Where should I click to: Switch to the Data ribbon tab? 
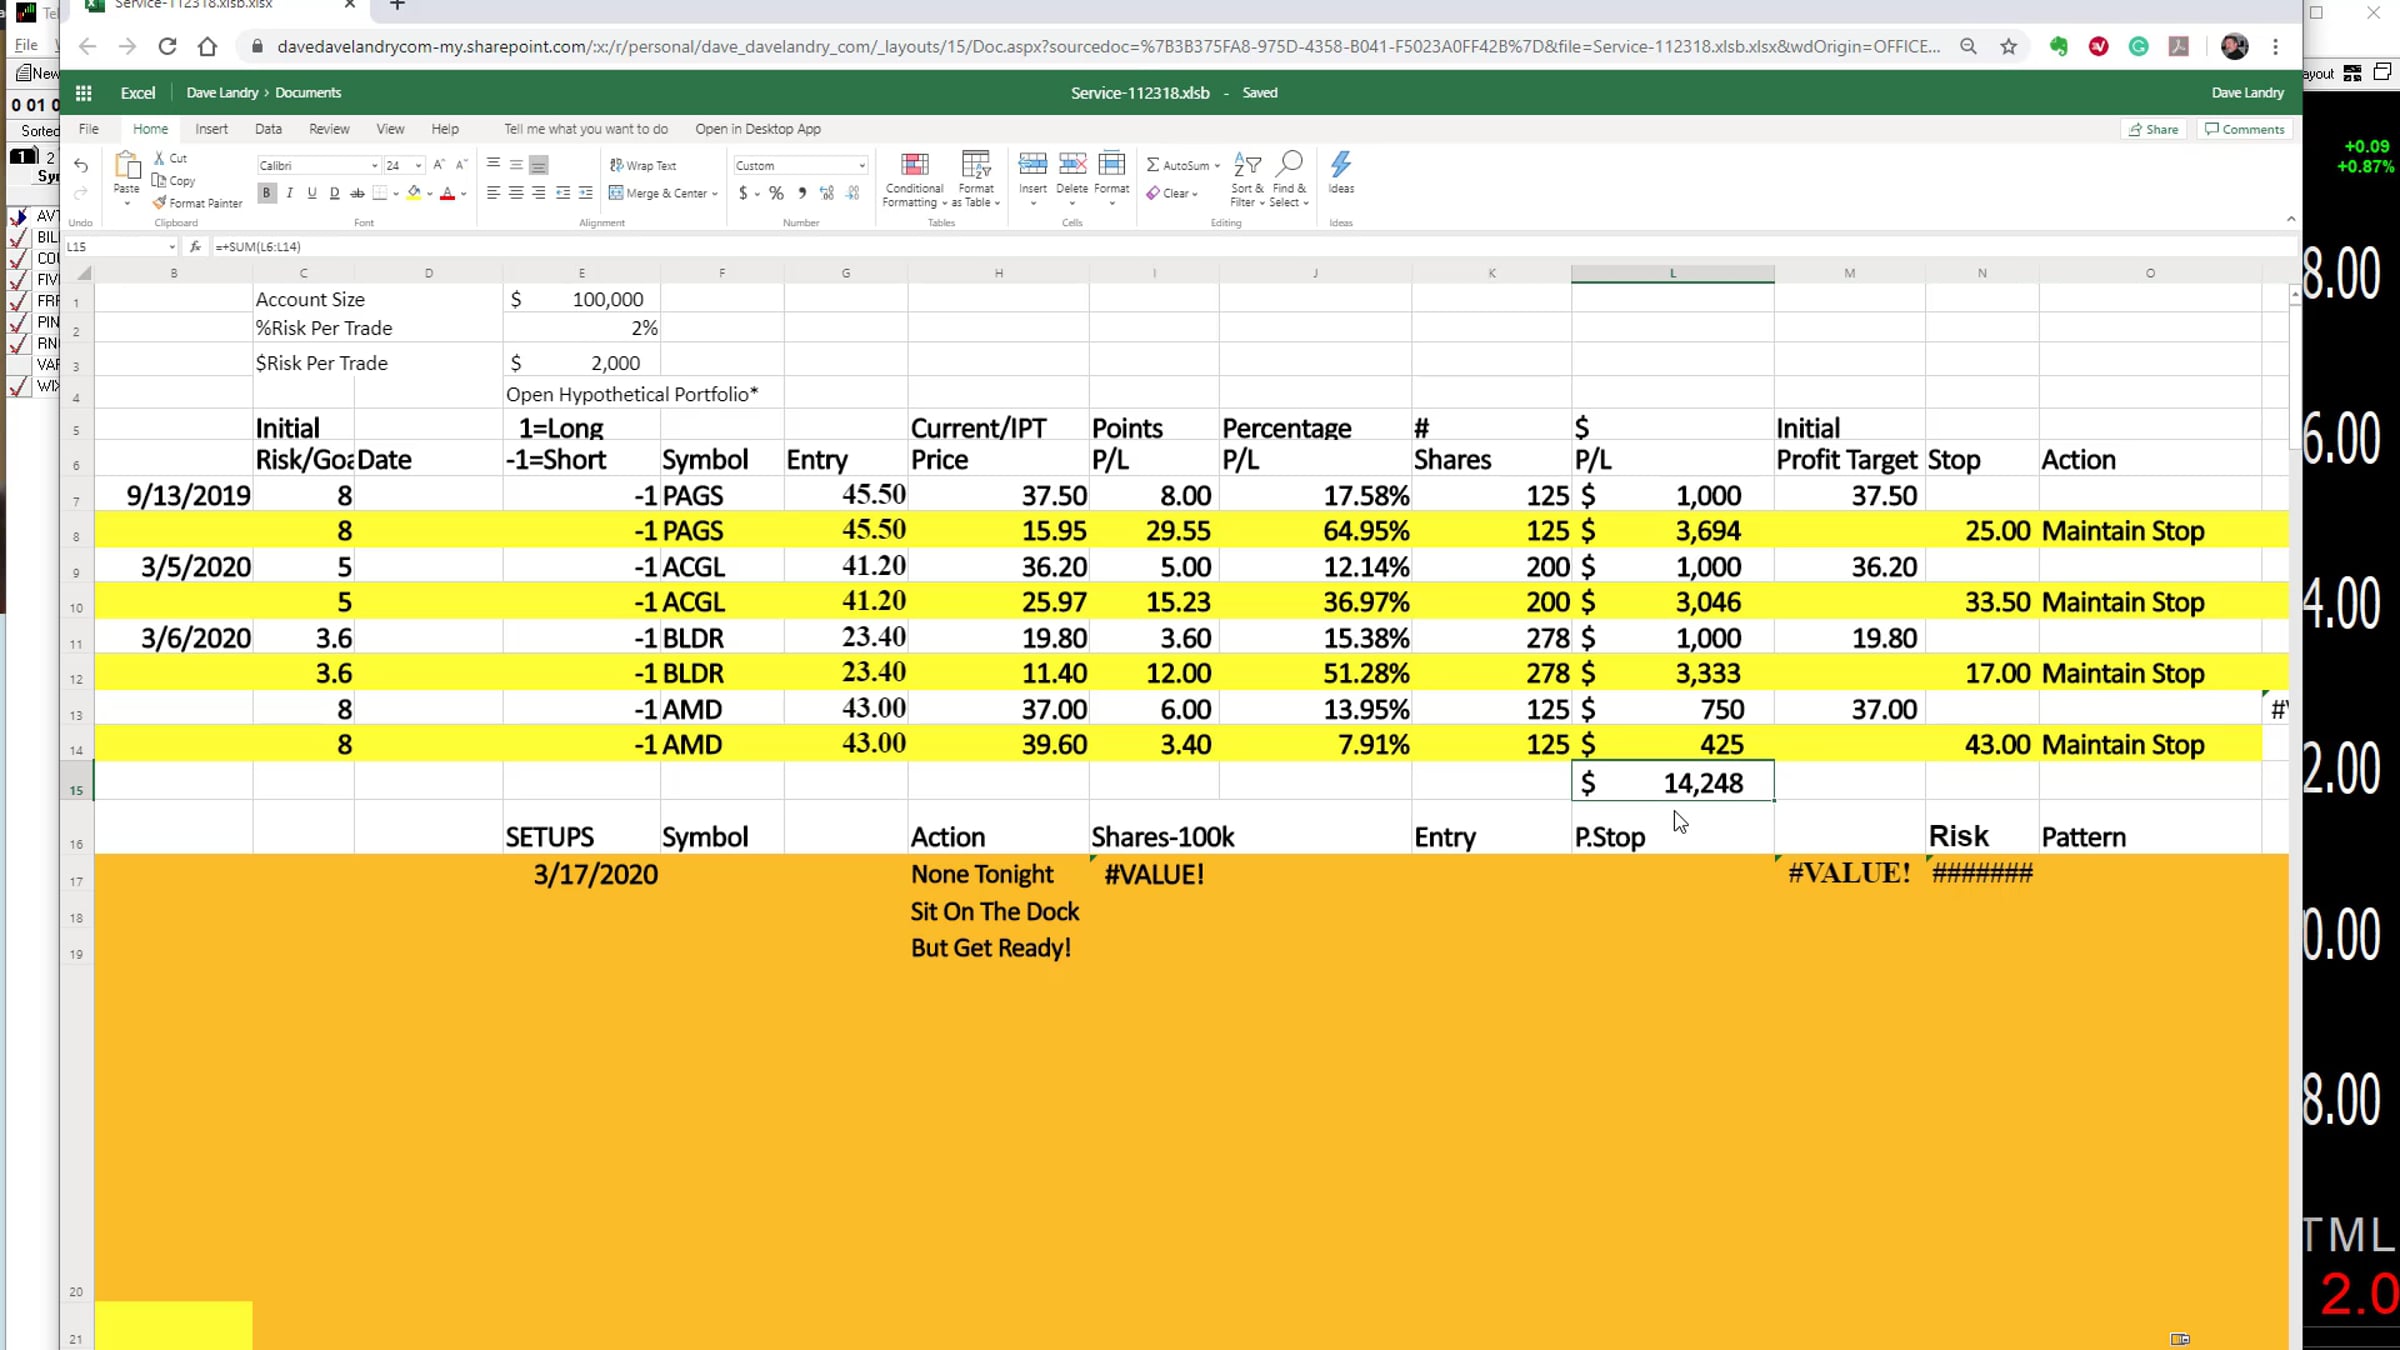point(268,129)
